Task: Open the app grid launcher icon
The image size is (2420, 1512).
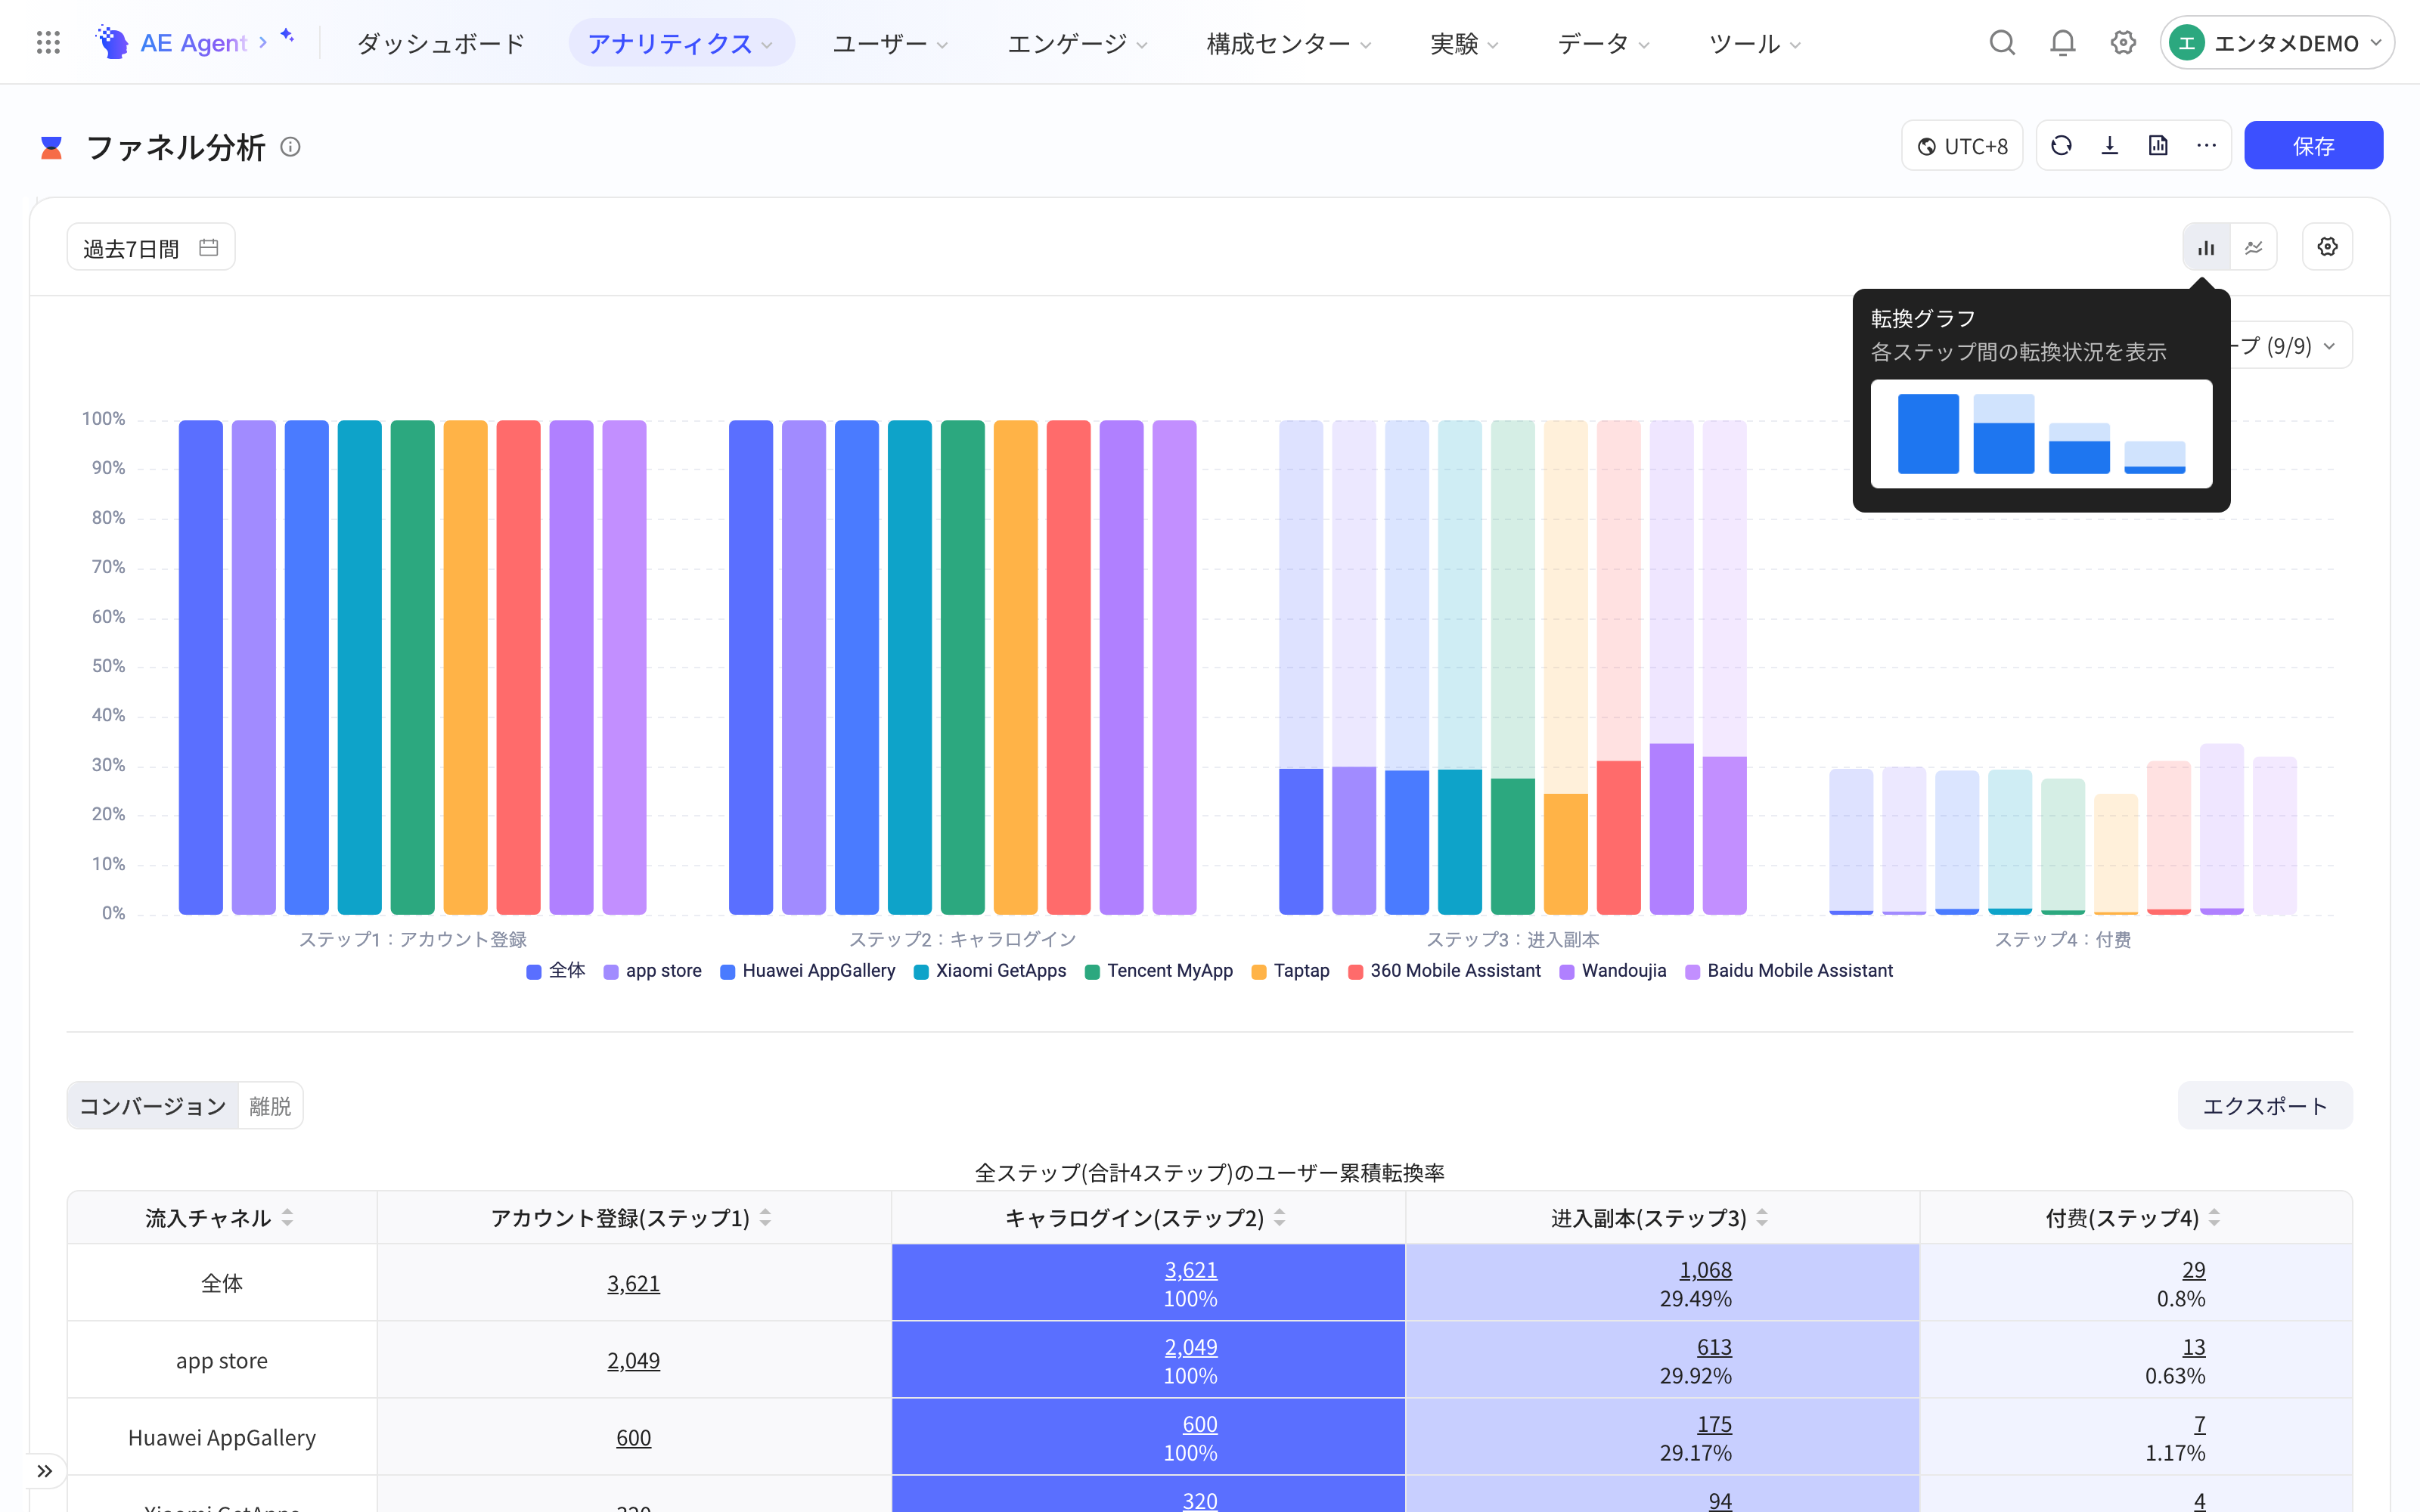Action: (x=48, y=42)
